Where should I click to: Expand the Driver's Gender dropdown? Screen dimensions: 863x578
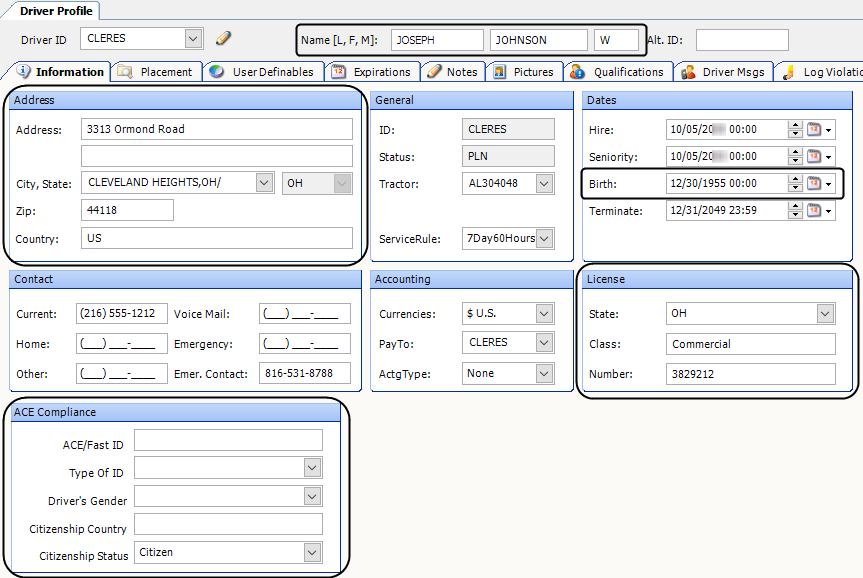coord(313,497)
